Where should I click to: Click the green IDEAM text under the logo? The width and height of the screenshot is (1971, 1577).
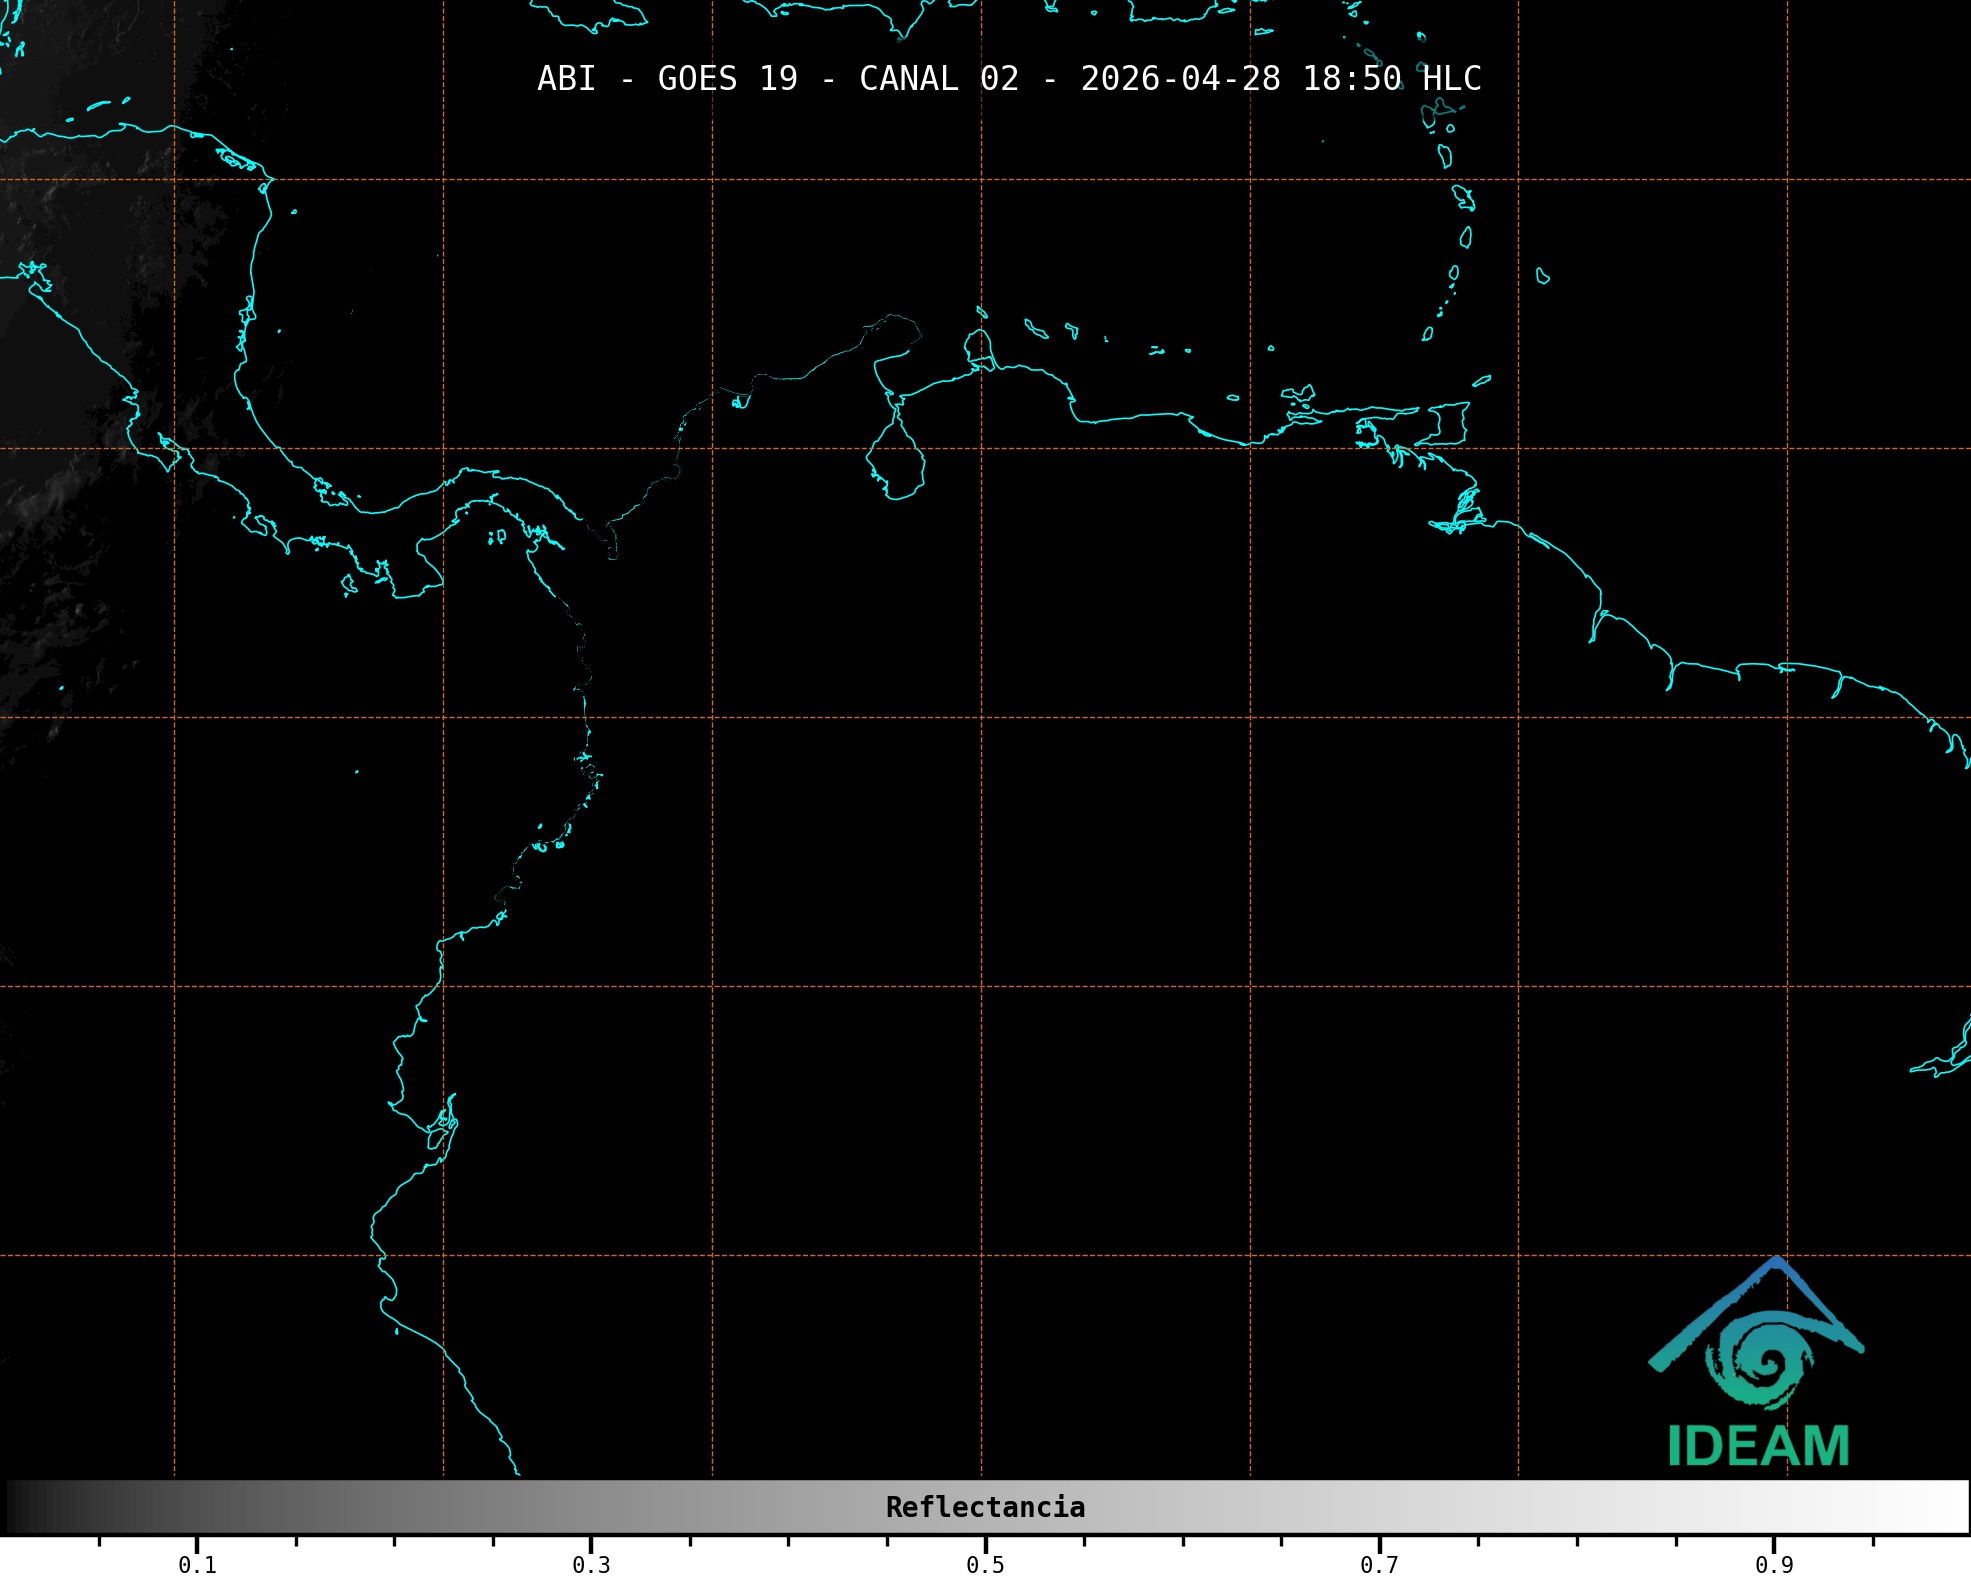click(x=1758, y=1447)
